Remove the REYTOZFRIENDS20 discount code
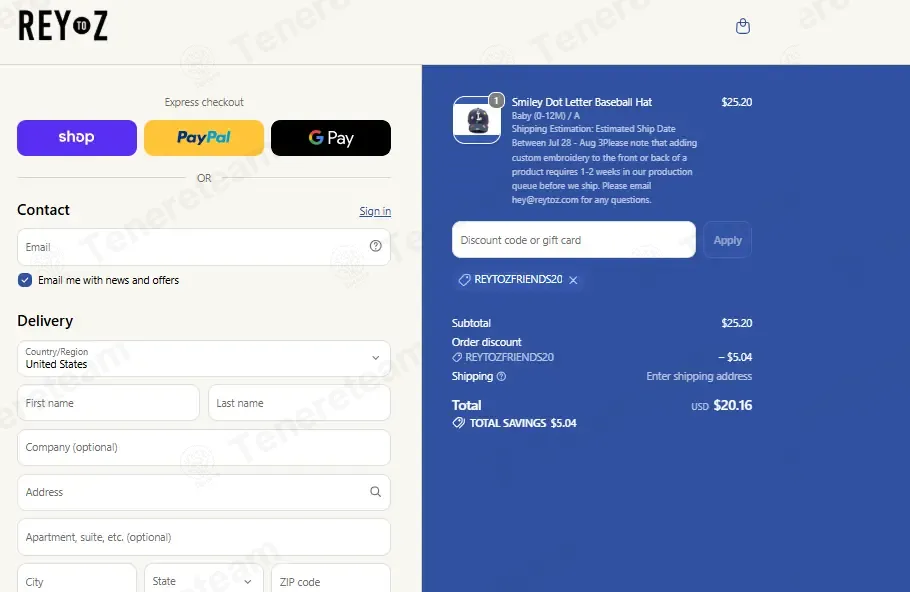910x592 pixels. (x=573, y=280)
